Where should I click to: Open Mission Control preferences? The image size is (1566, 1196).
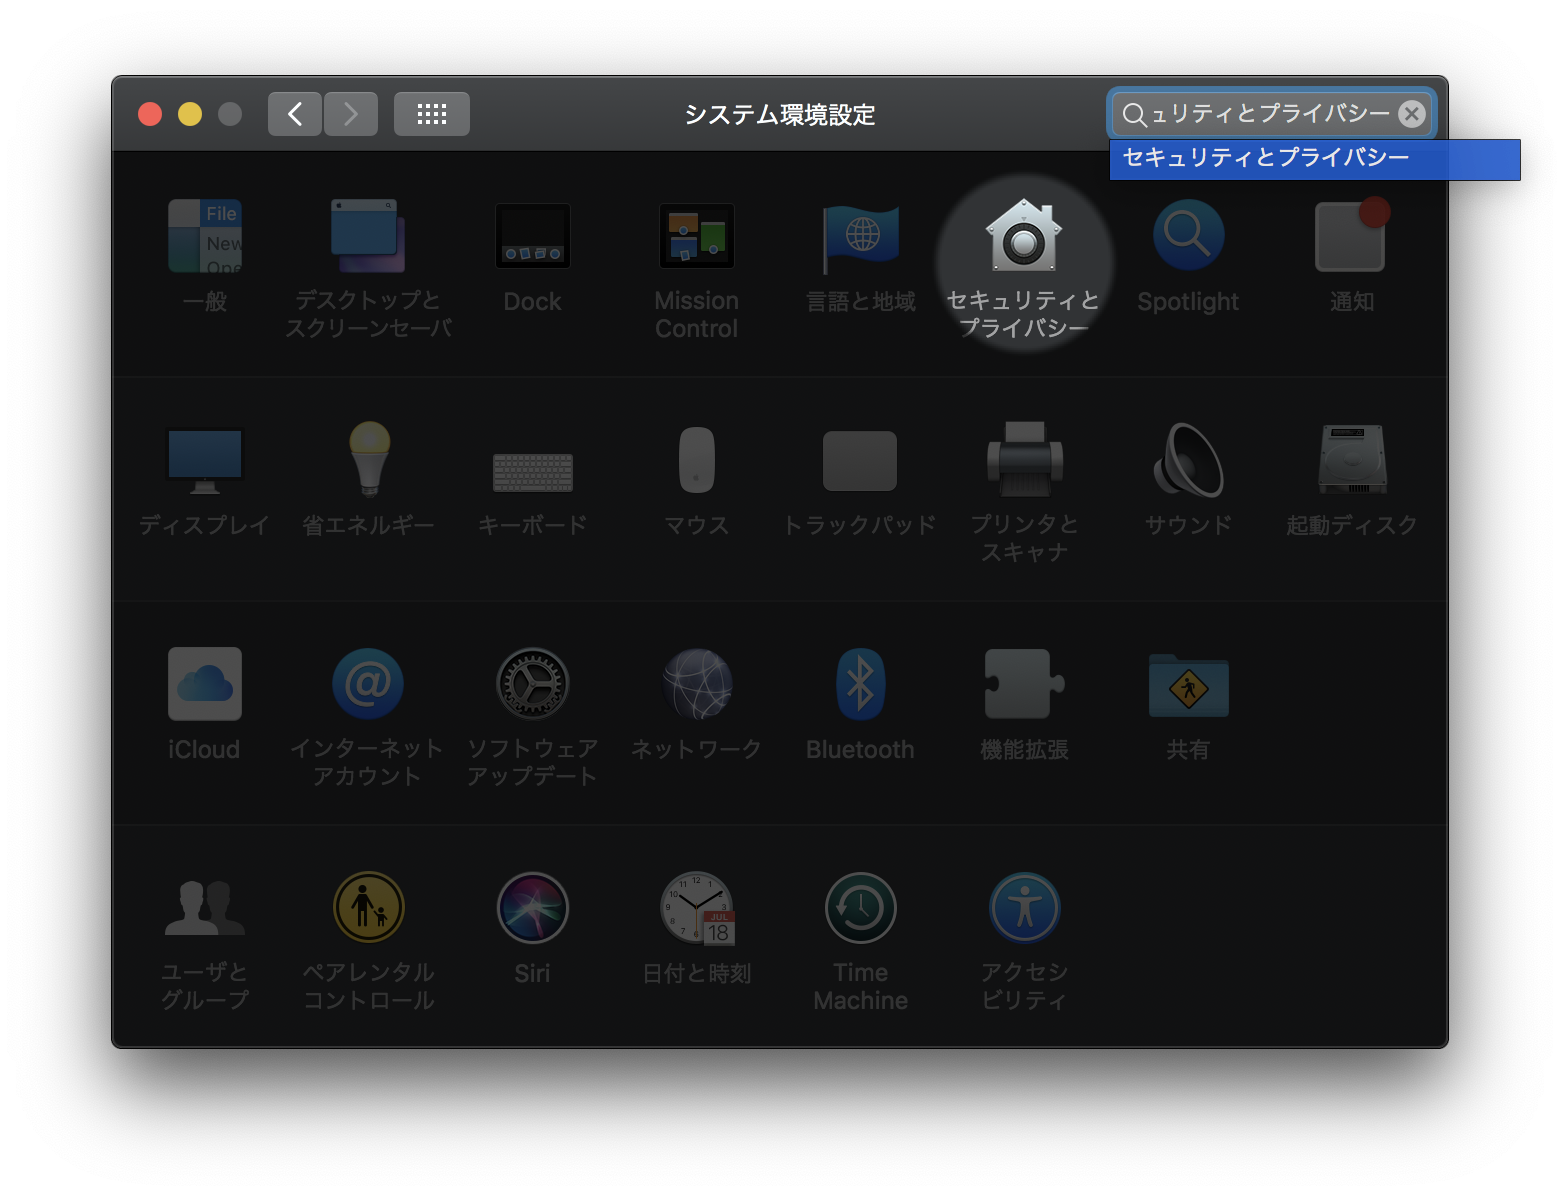click(x=696, y=238)
